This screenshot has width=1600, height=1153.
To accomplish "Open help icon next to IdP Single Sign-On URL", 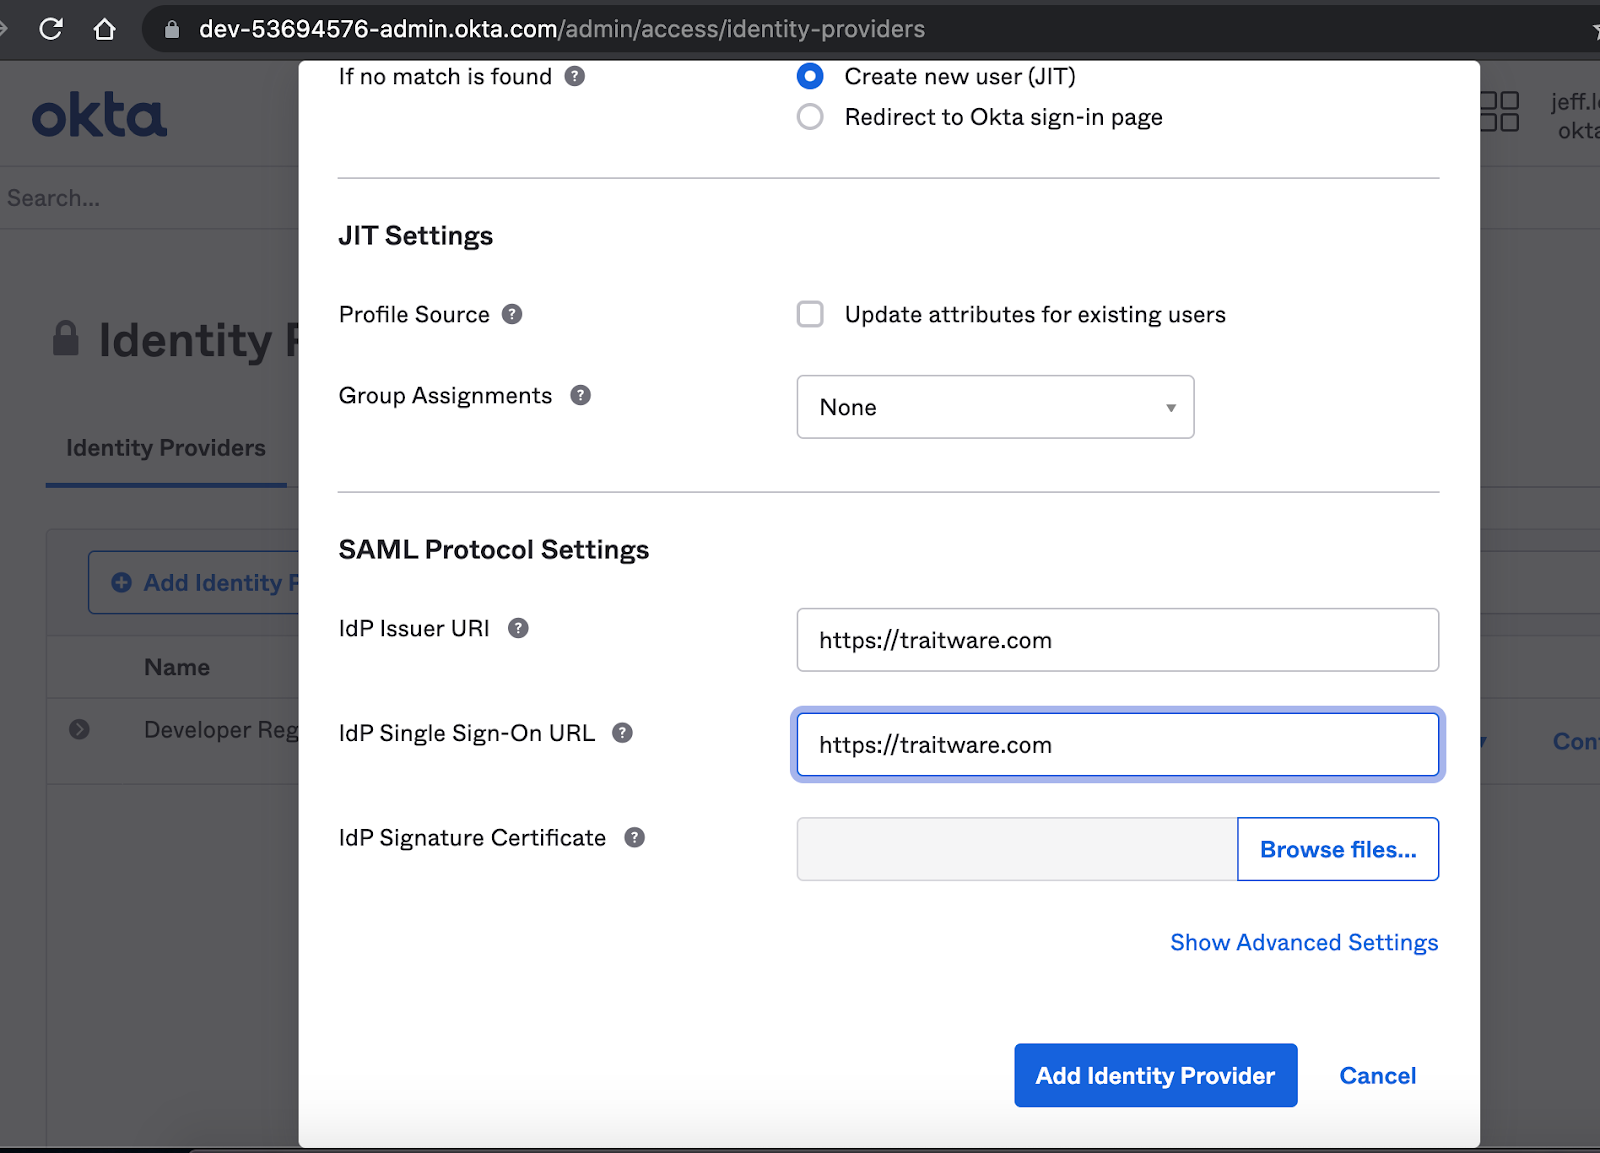I will click(x=623, y=733).
